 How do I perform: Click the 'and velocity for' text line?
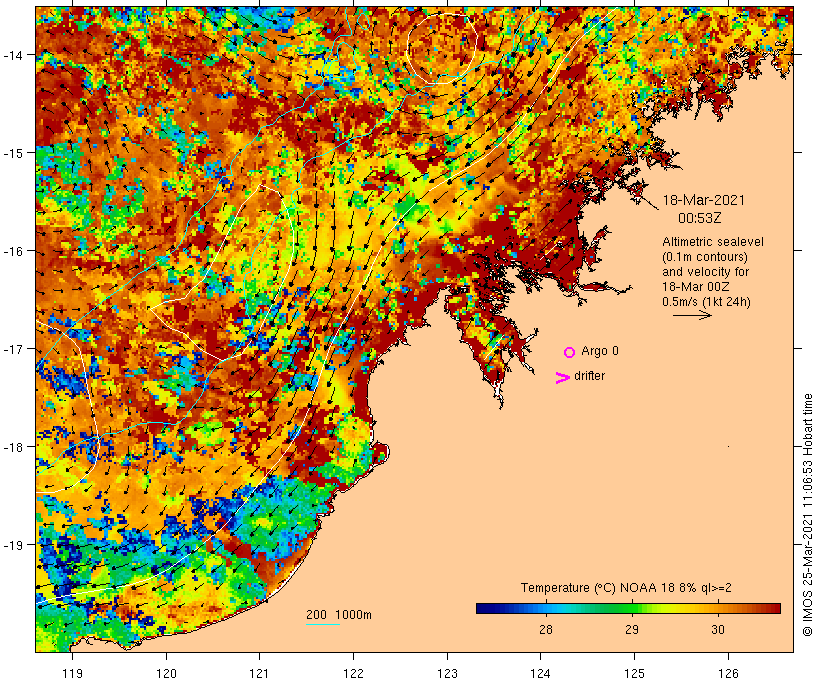[x=705, y=272]
